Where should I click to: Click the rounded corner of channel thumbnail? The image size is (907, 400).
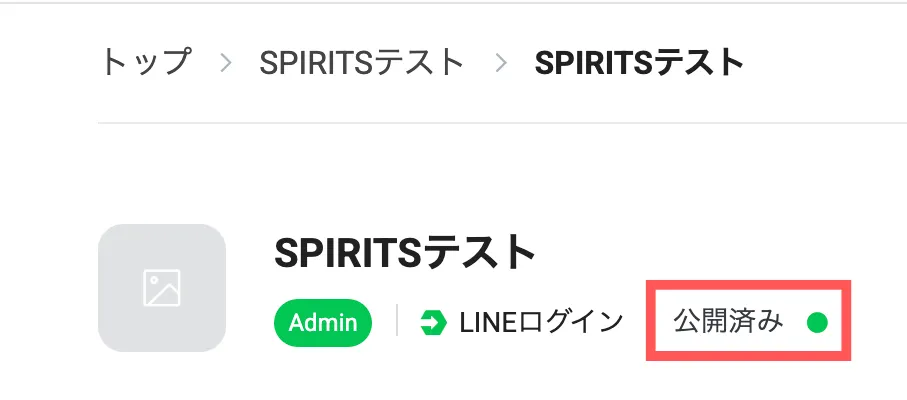pos(105,231)
